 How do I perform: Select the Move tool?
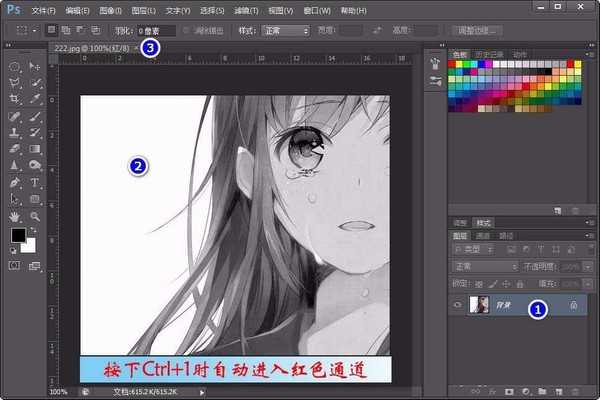tap(35, 67)
